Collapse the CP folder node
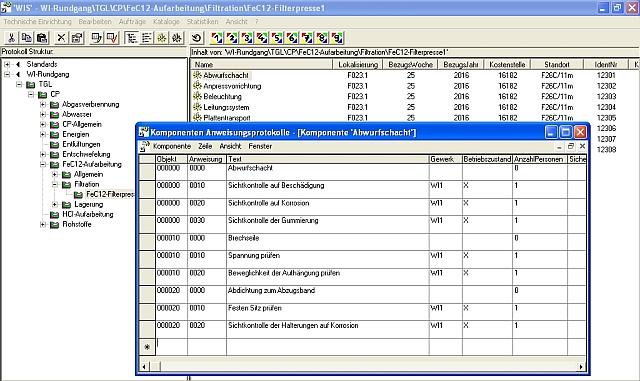The image size is (640, 381). coord(31,94)
